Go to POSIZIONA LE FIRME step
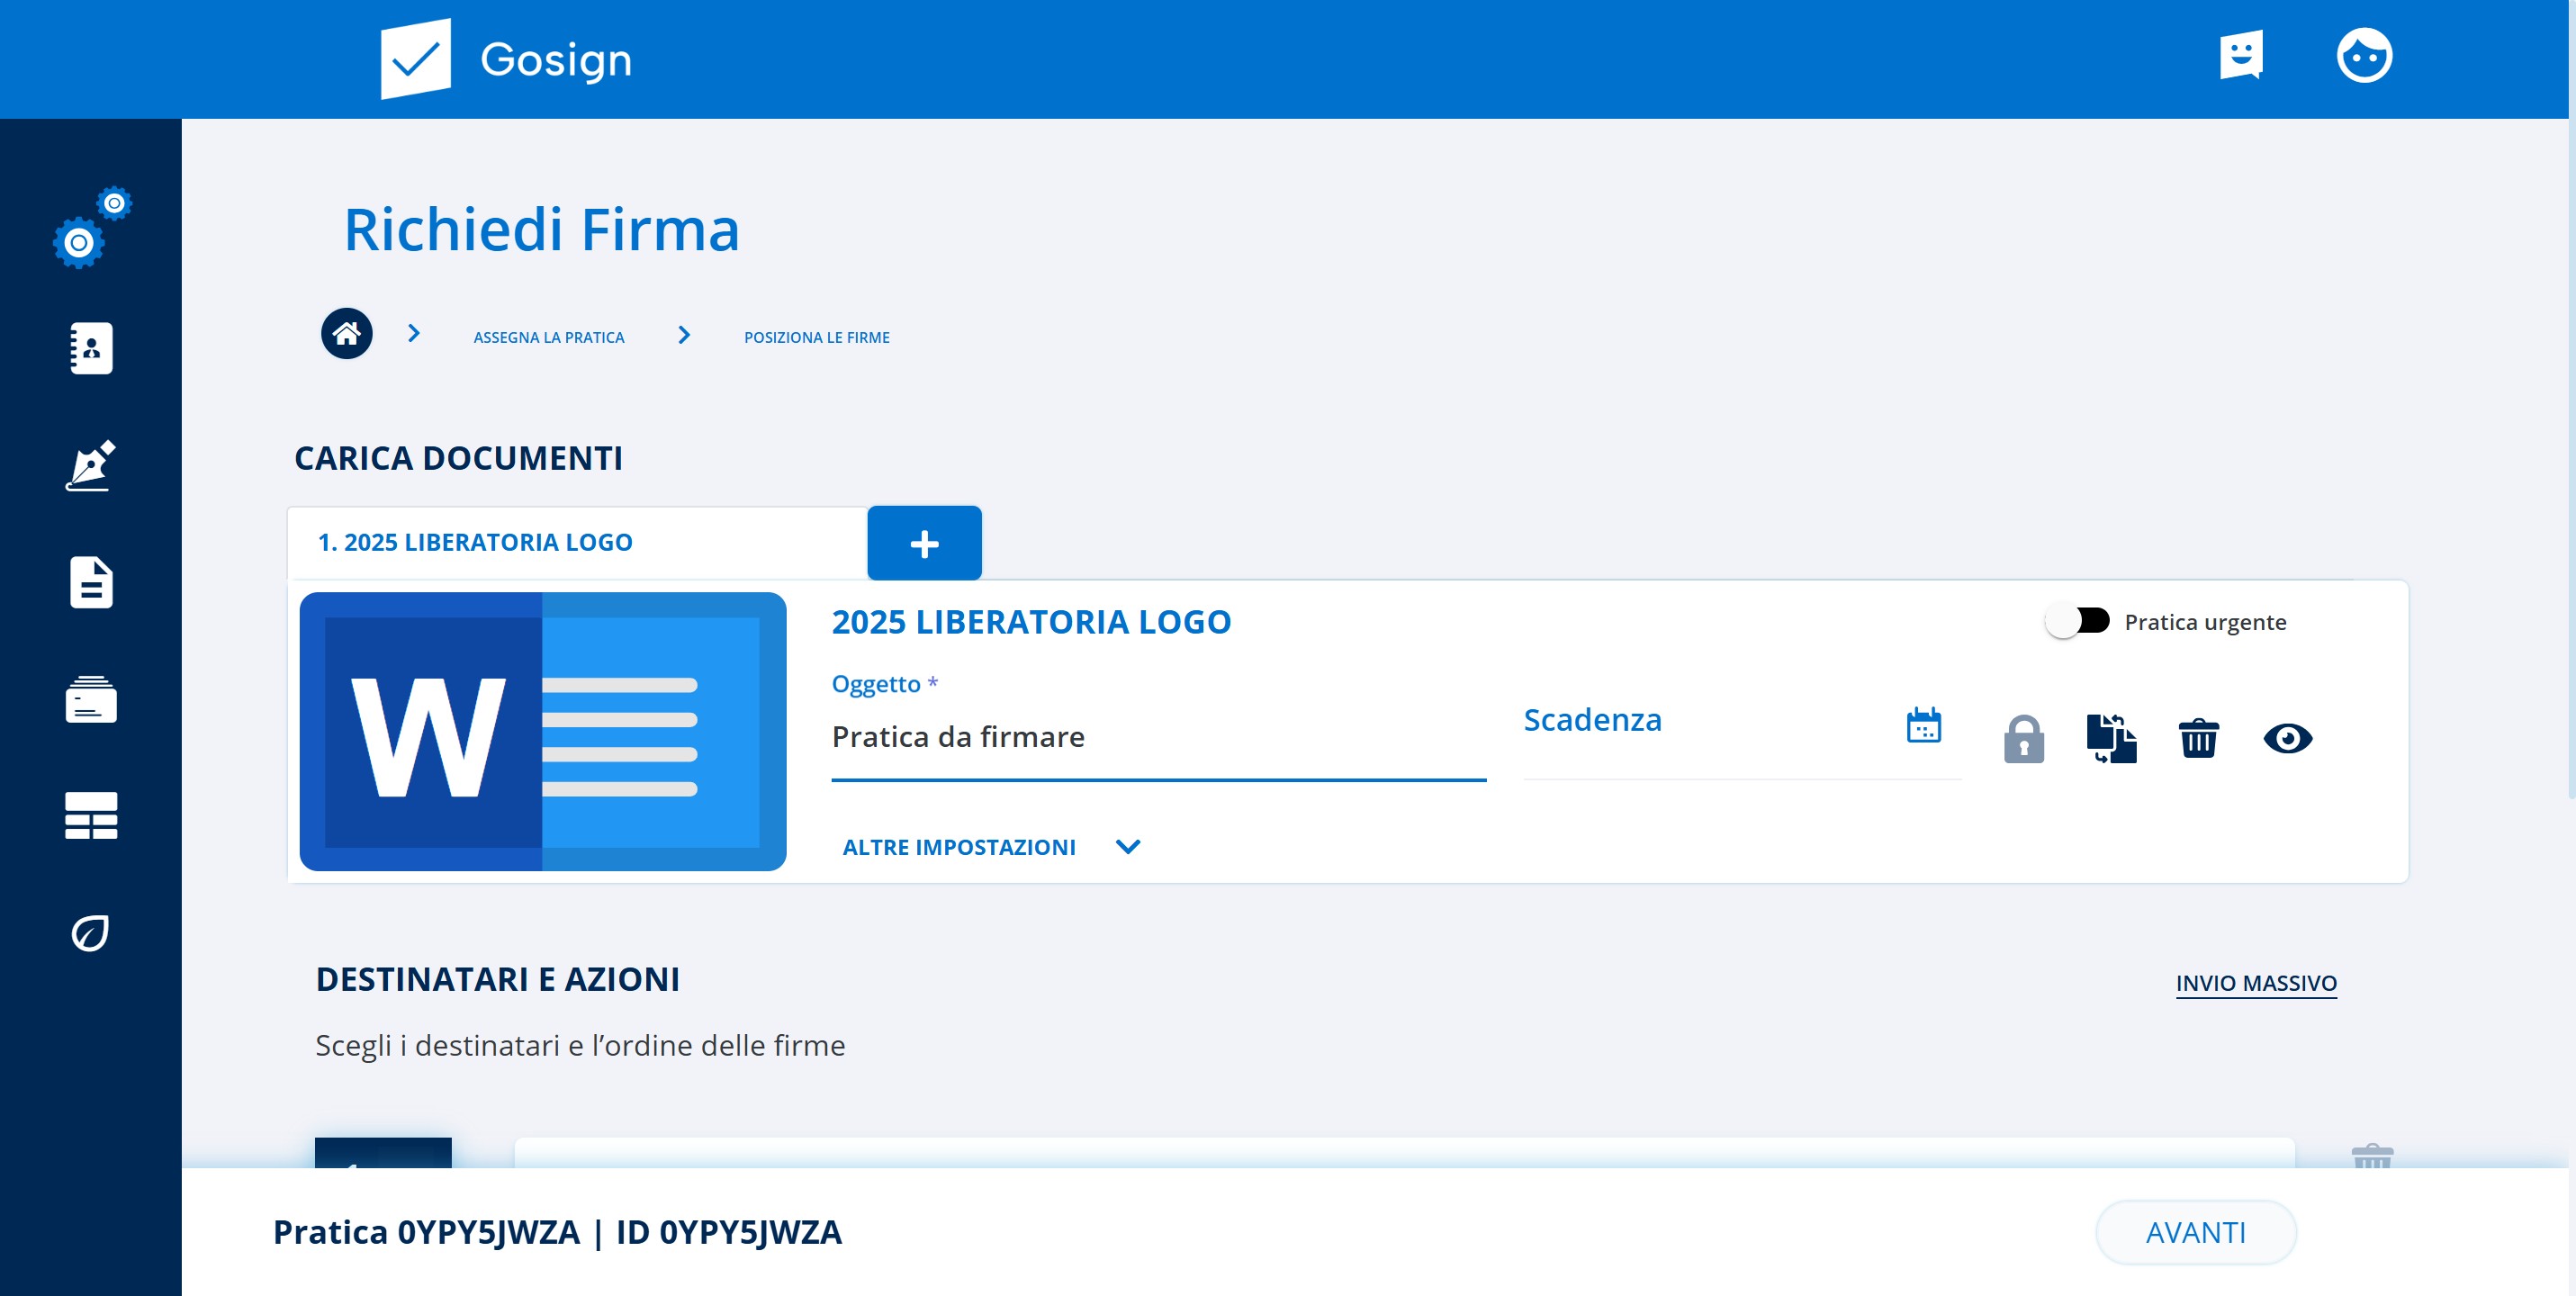 816,337
